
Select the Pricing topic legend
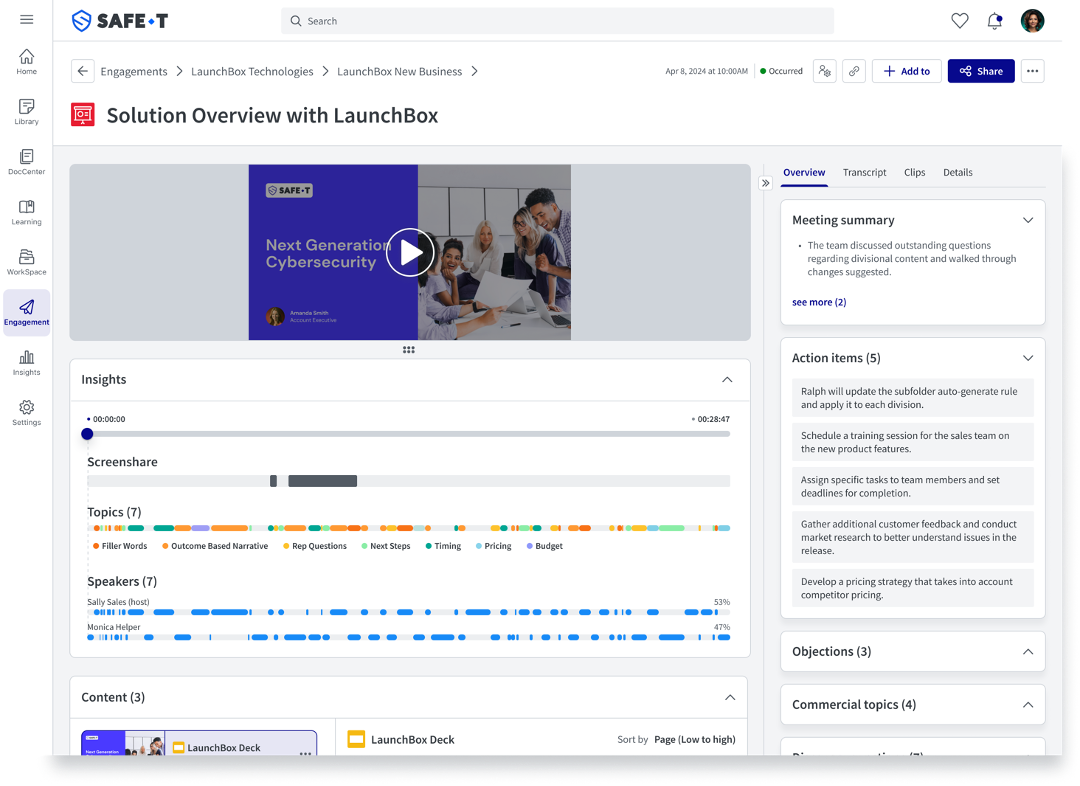(493, 546)
